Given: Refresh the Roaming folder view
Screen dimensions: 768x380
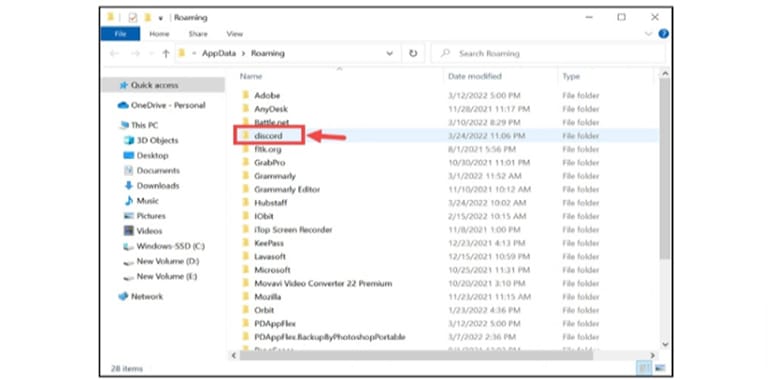Looking at the screenshot, I should coord(413,53).
